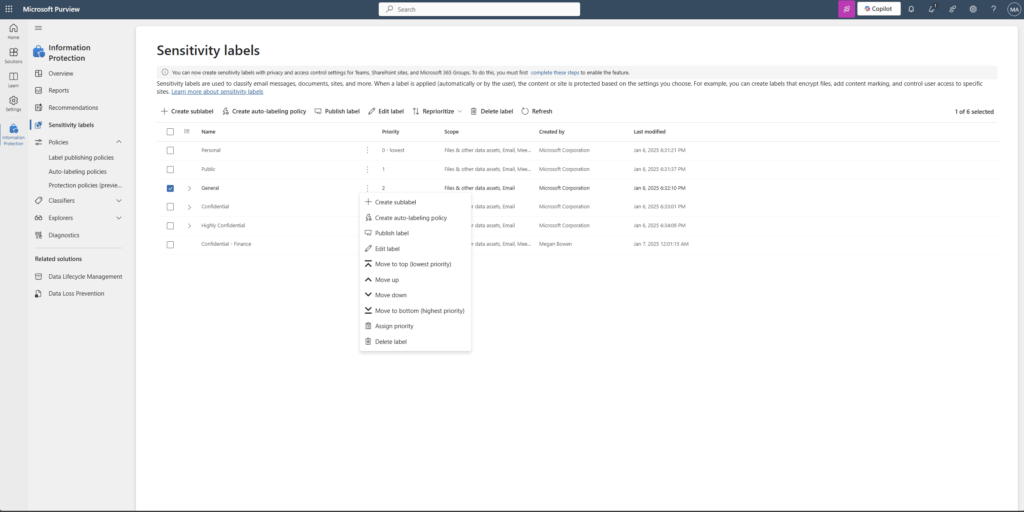Click the help question mark icon
Screen dimensions: 1024x512
click(993, 9)
